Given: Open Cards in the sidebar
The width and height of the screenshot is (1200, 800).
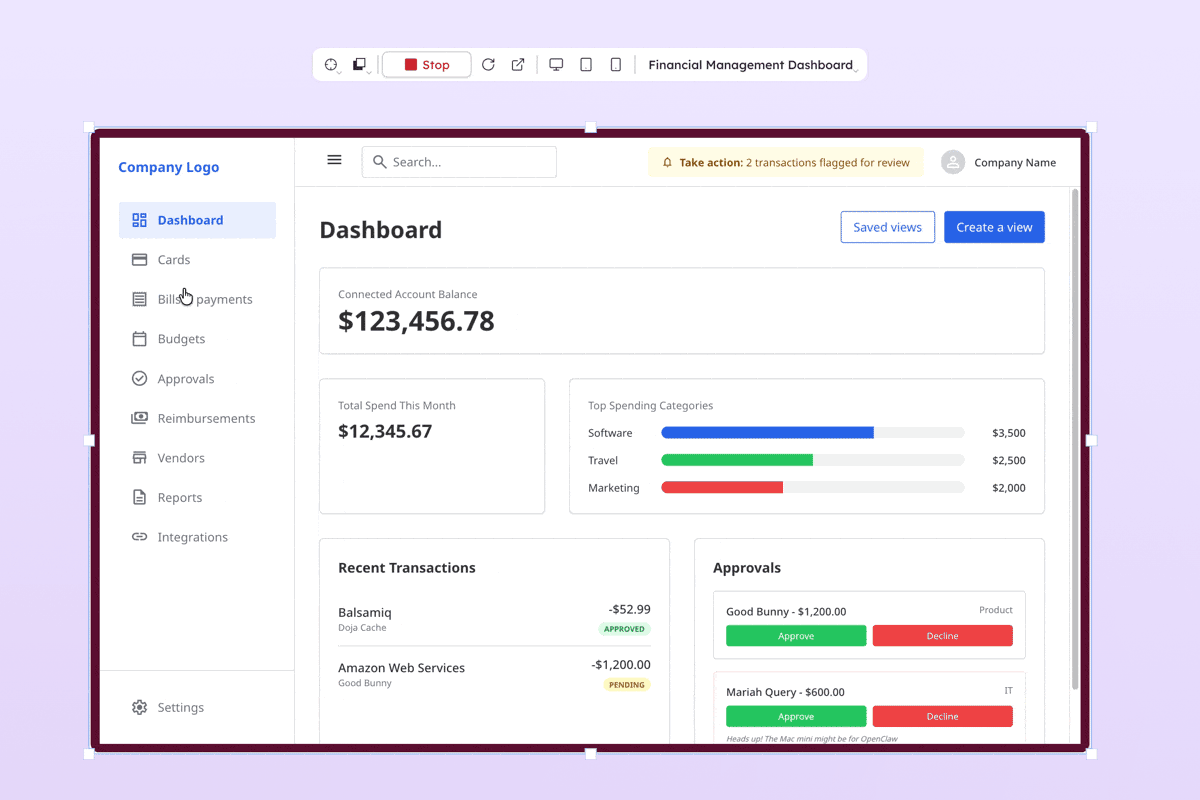Looking at the screenshot, I should (x=173, y=260).
